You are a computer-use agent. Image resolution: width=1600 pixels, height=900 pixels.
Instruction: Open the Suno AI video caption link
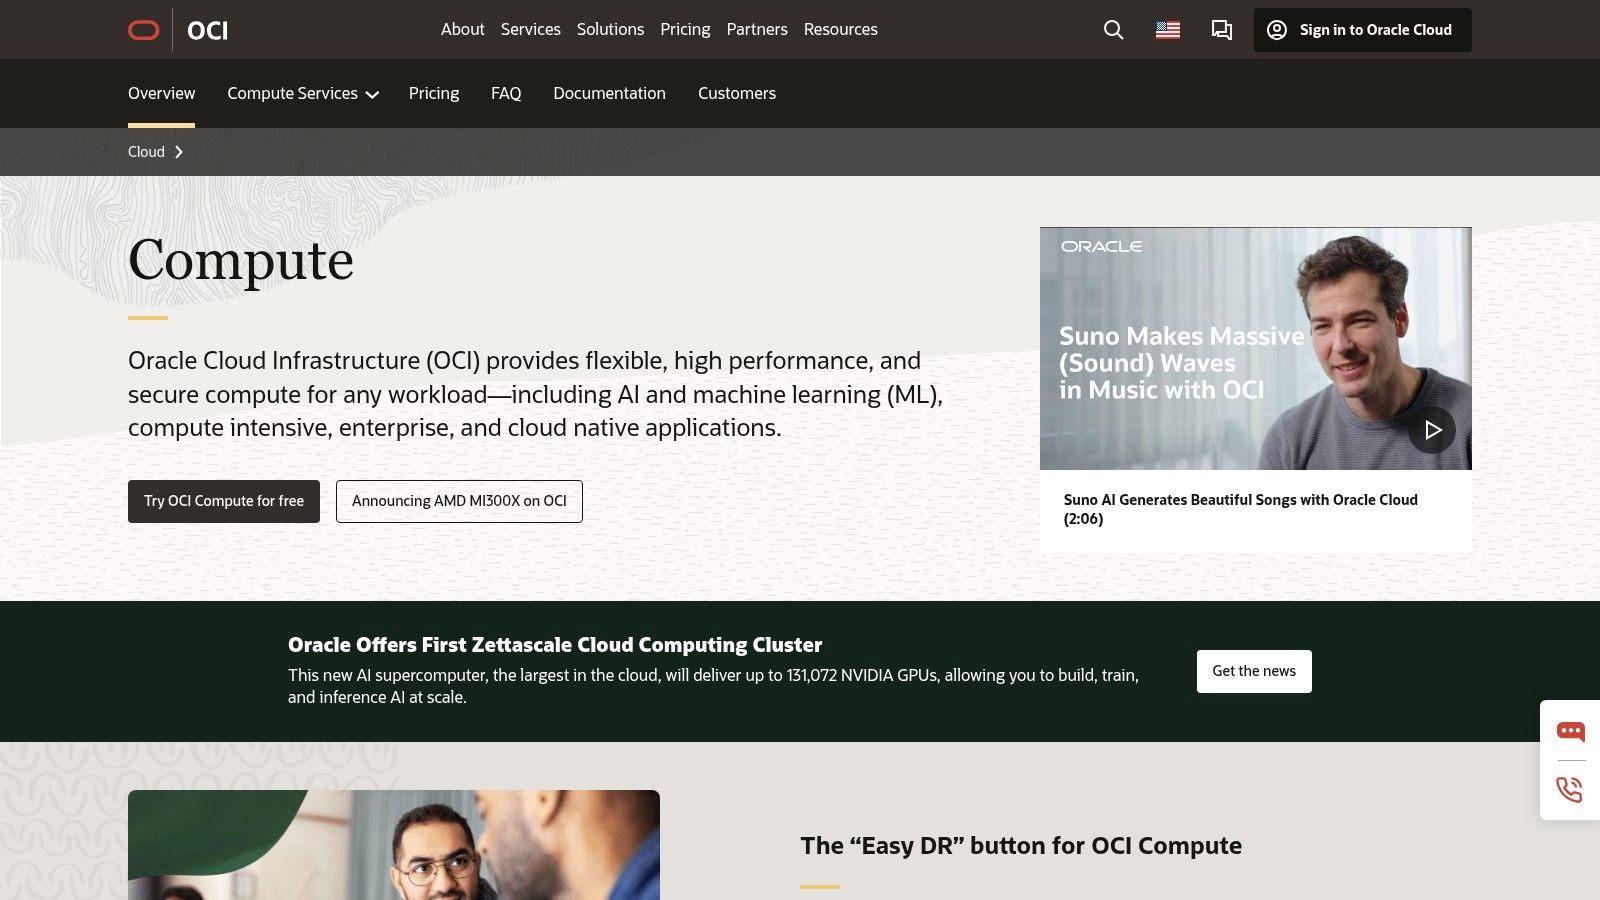[x=1240, y=509]
